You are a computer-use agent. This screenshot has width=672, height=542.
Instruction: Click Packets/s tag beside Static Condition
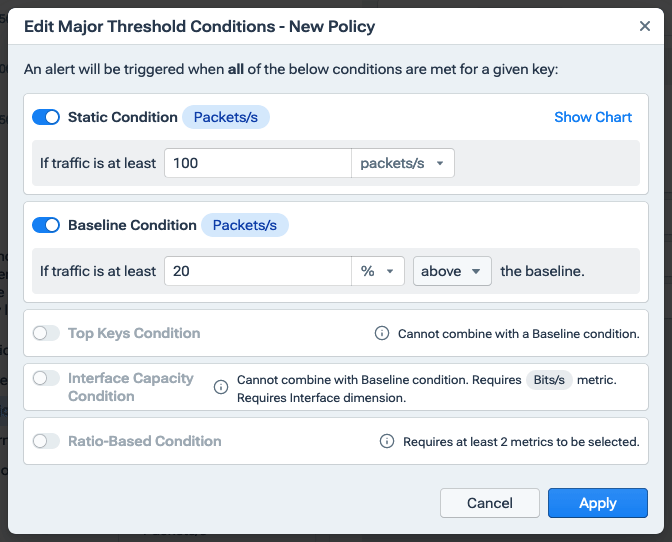[x=226, y=117]
